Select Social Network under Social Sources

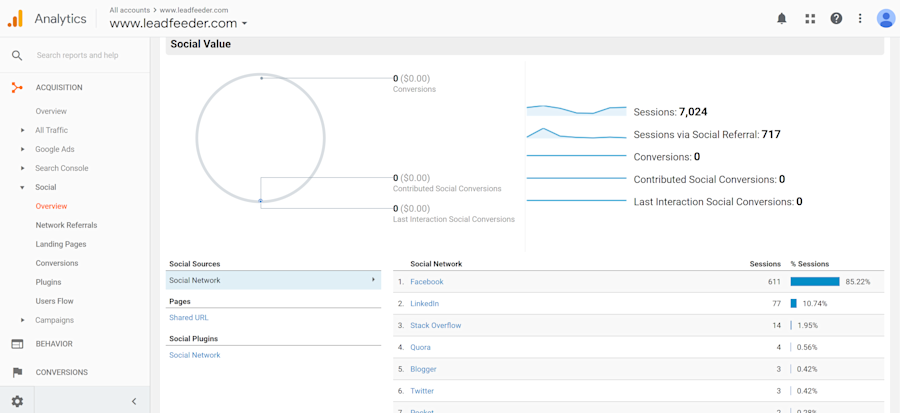coord(273,280)
